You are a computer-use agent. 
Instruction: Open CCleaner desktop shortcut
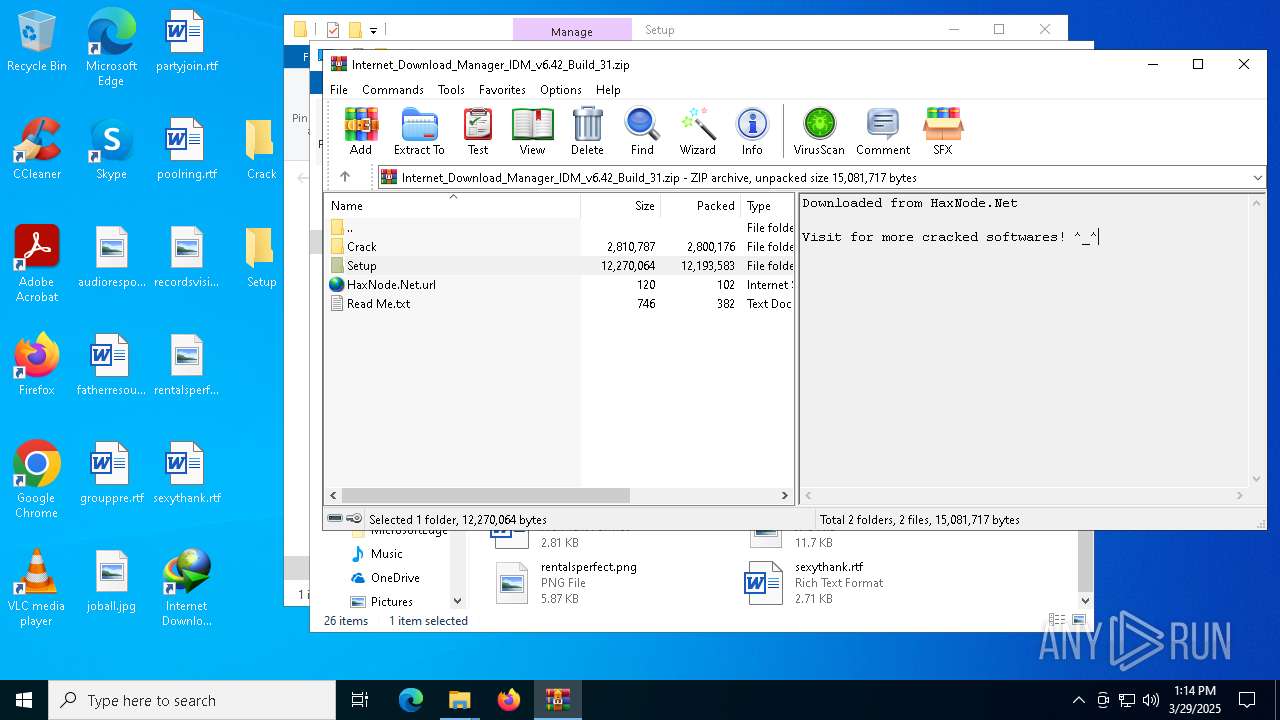tap(37, 149)
